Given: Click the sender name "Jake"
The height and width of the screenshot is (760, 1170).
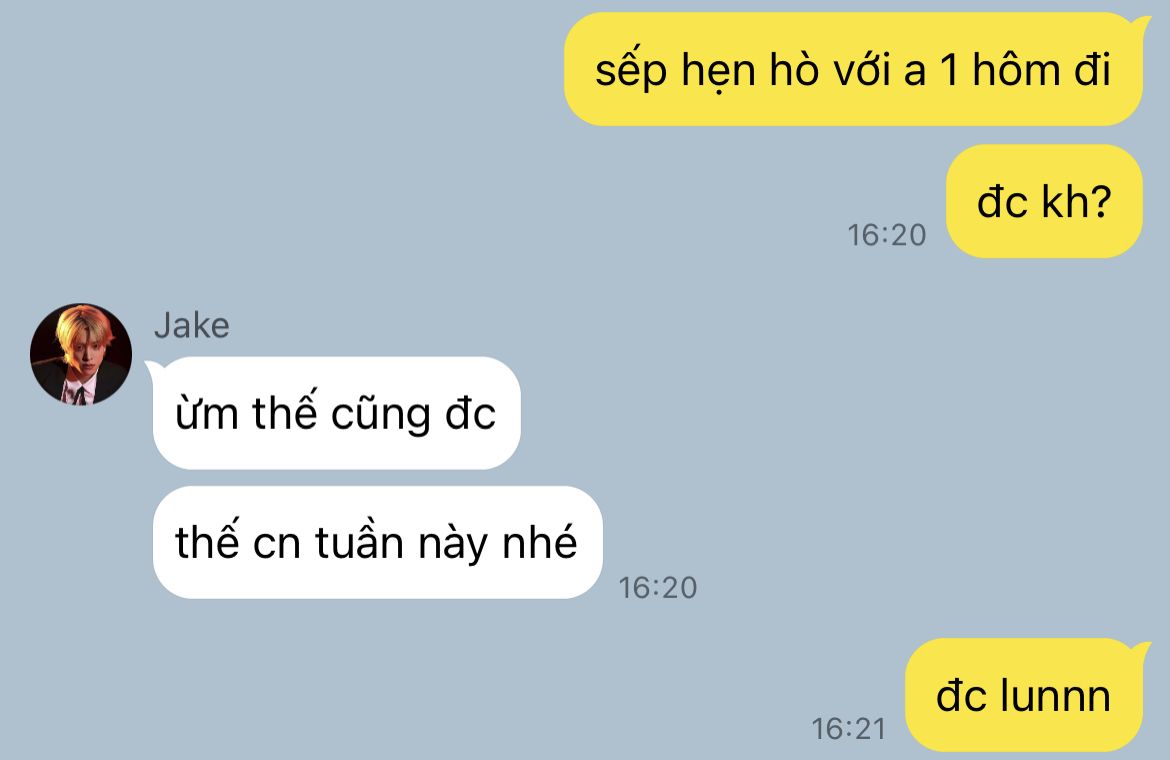Looking at the screenshot, I should pos(192,326).
